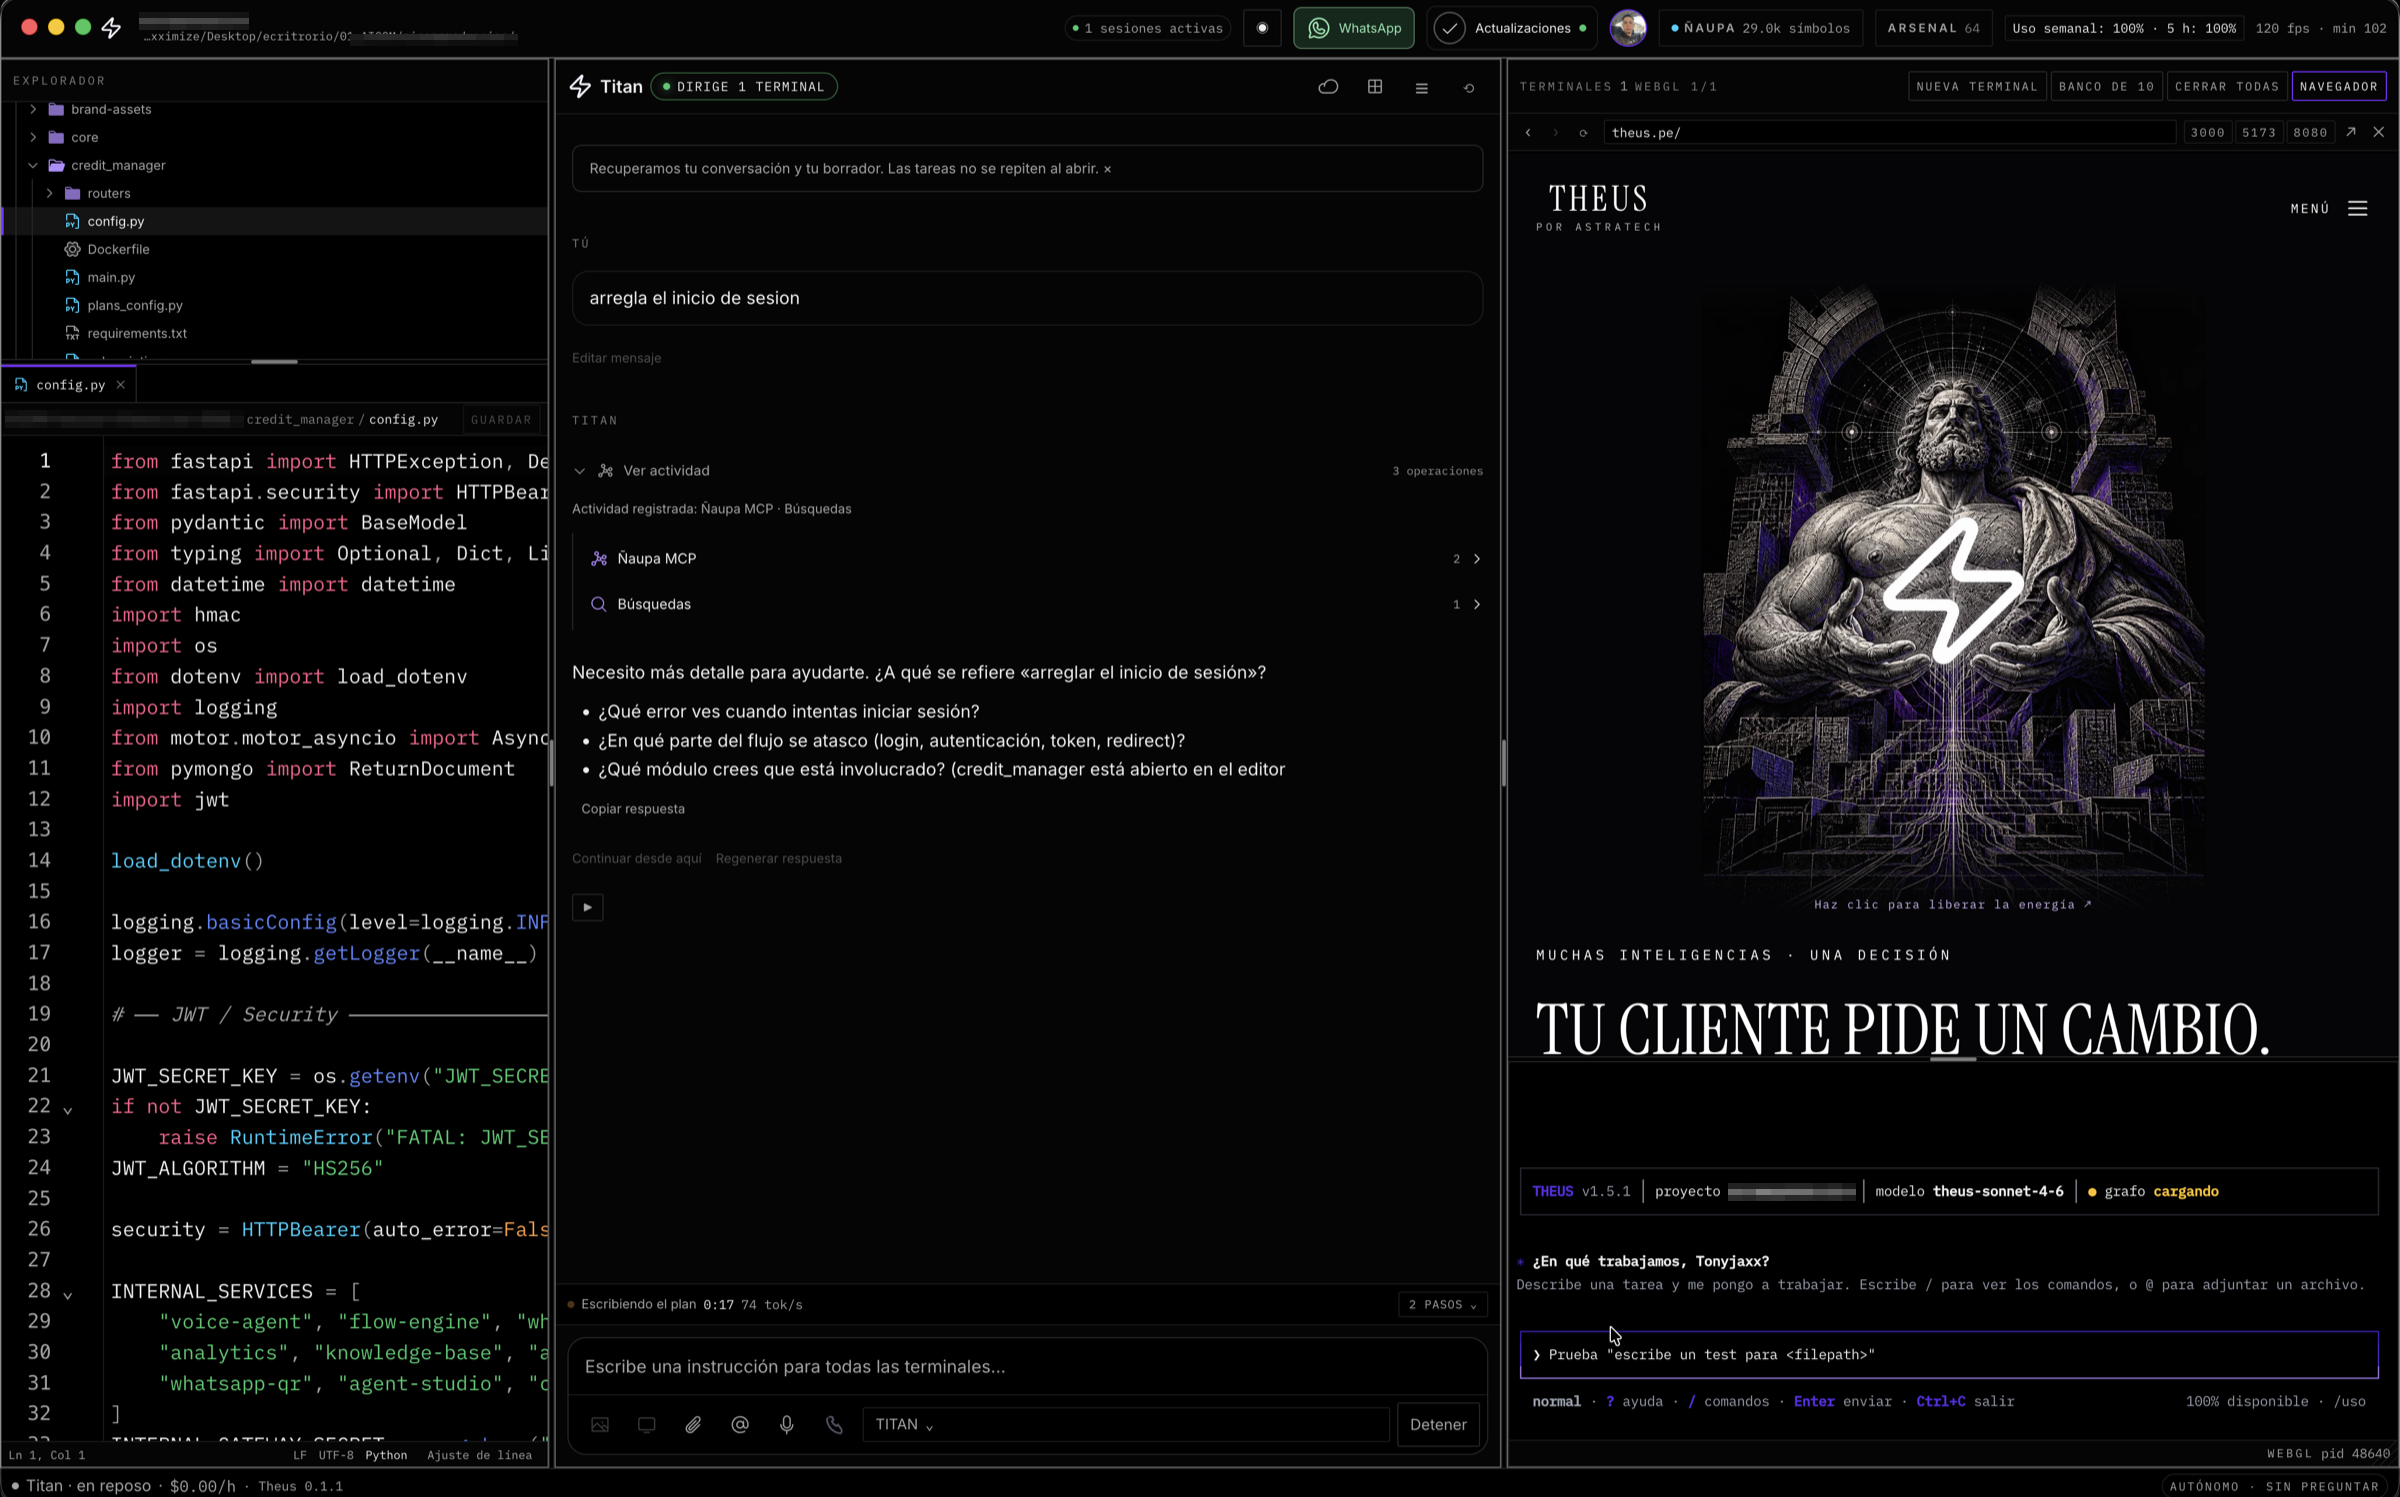Screen dimensions: 2400x1497
Task: Click CERRAR TODAS button
Action: [x=2226, y=86]
